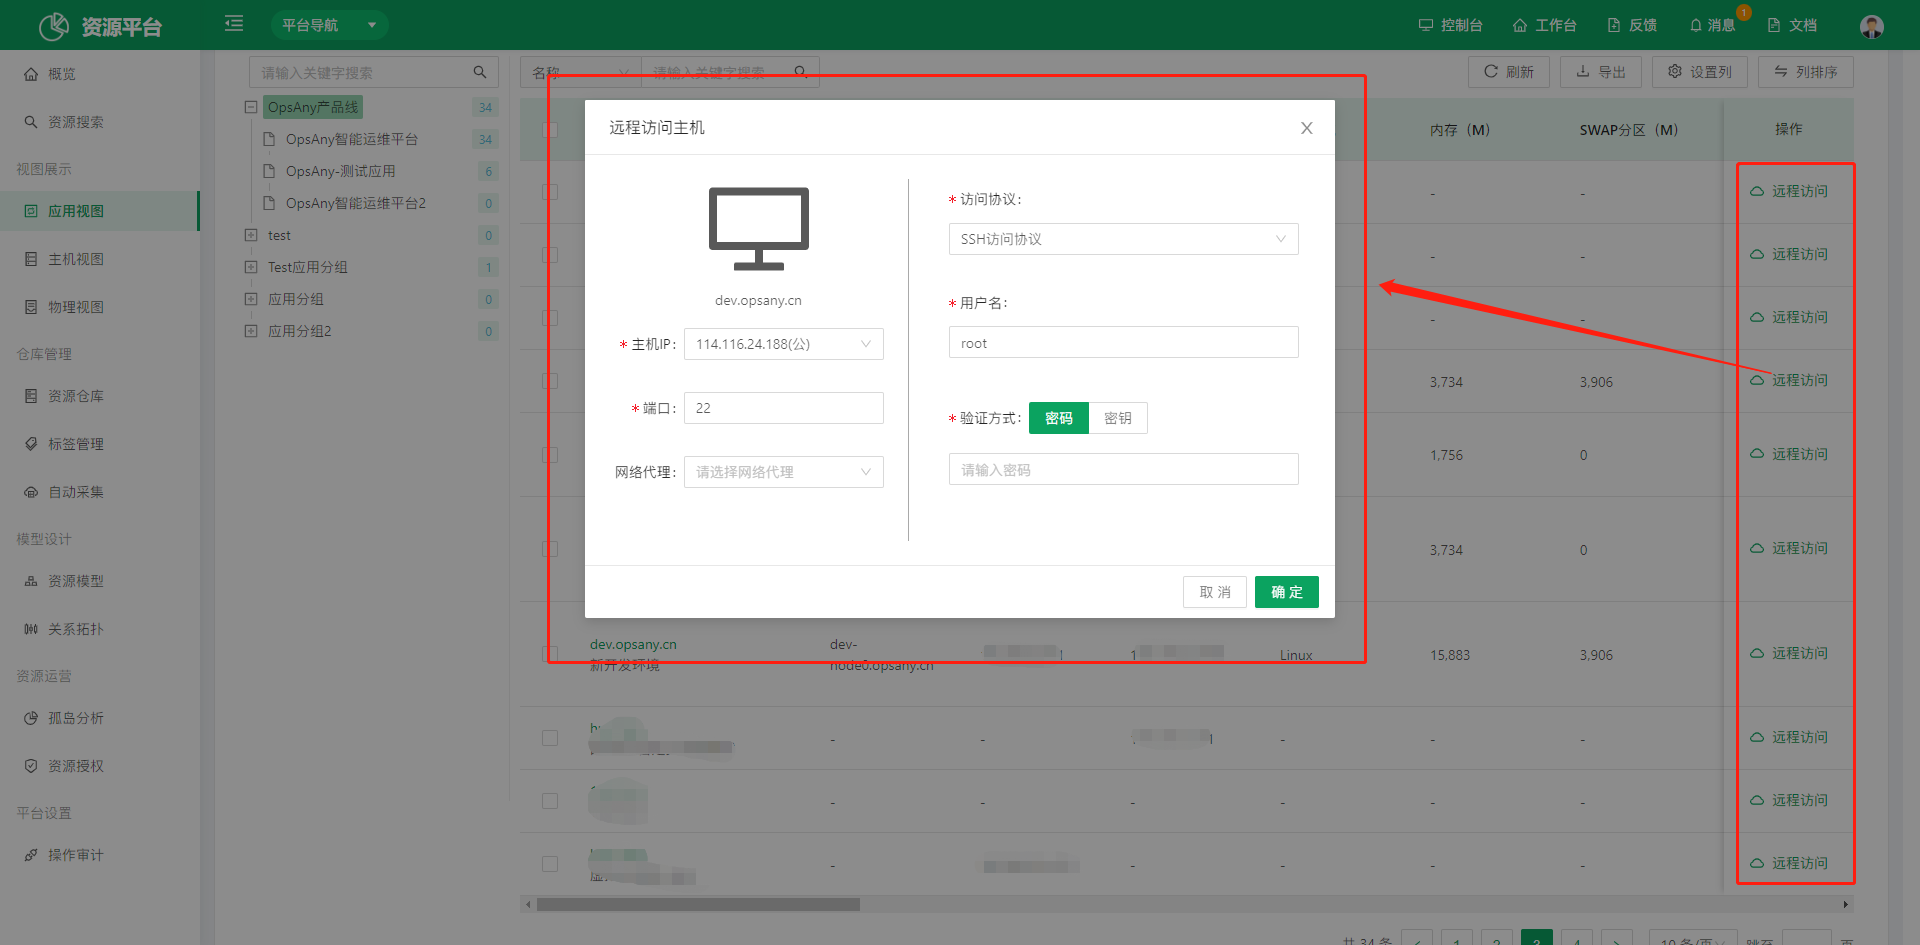Click the user avatar icon
Screen dimensions: 1920x945
(x=1872, y=26)
